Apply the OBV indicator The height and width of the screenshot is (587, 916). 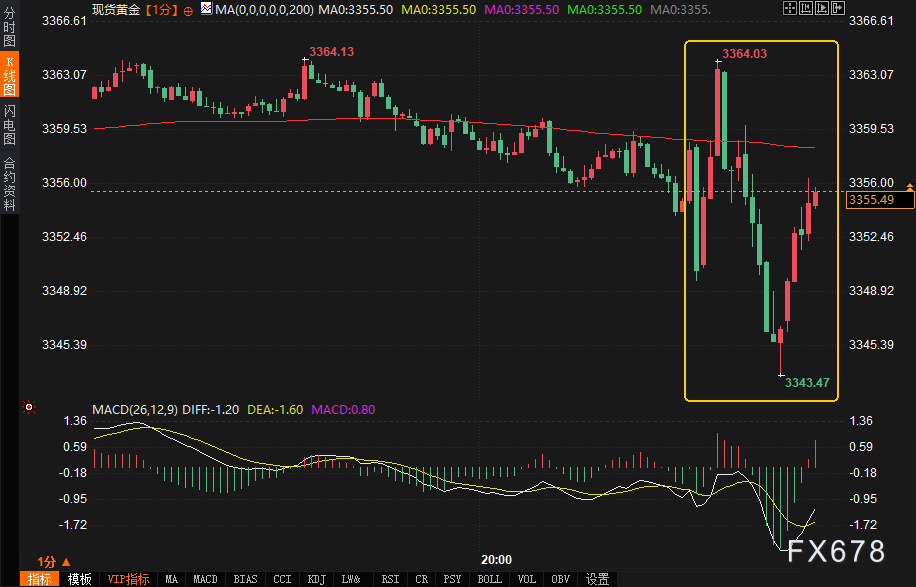(560, 579)
